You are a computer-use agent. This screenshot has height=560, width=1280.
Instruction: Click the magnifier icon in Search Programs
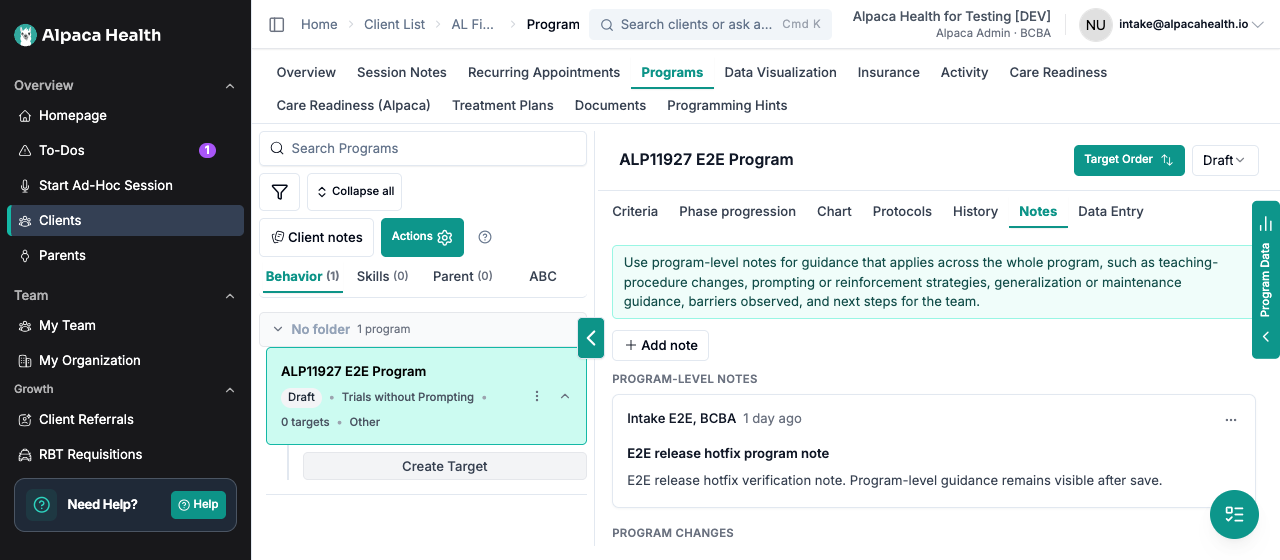[275, 149]
